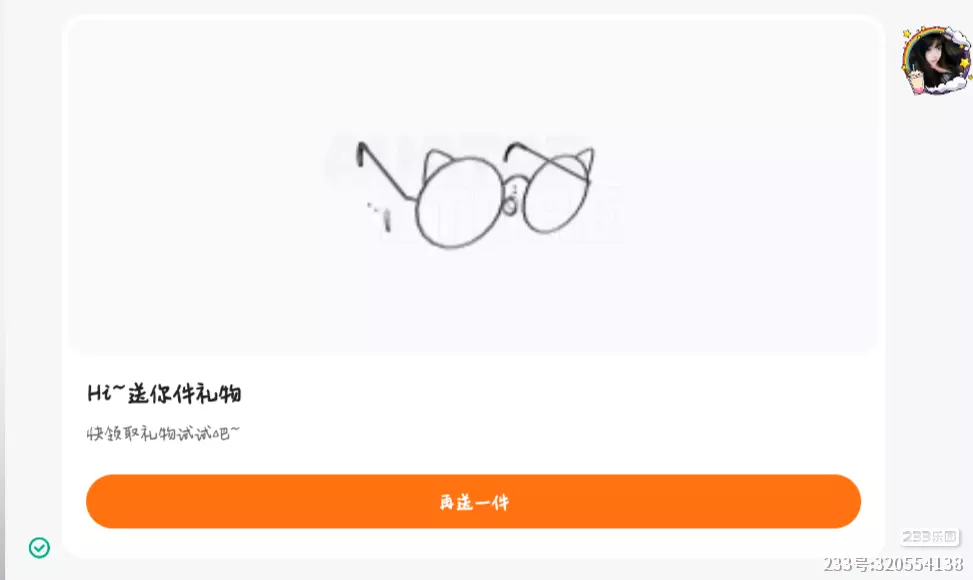Click the gray strip along the left edge
Image resolution: width=973 pixels, height=580 pixels.
click(2, 290)
